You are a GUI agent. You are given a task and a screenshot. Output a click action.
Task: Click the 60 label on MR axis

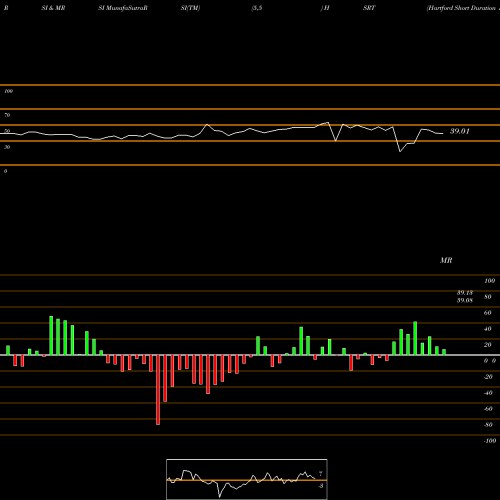tap(488, 313)
